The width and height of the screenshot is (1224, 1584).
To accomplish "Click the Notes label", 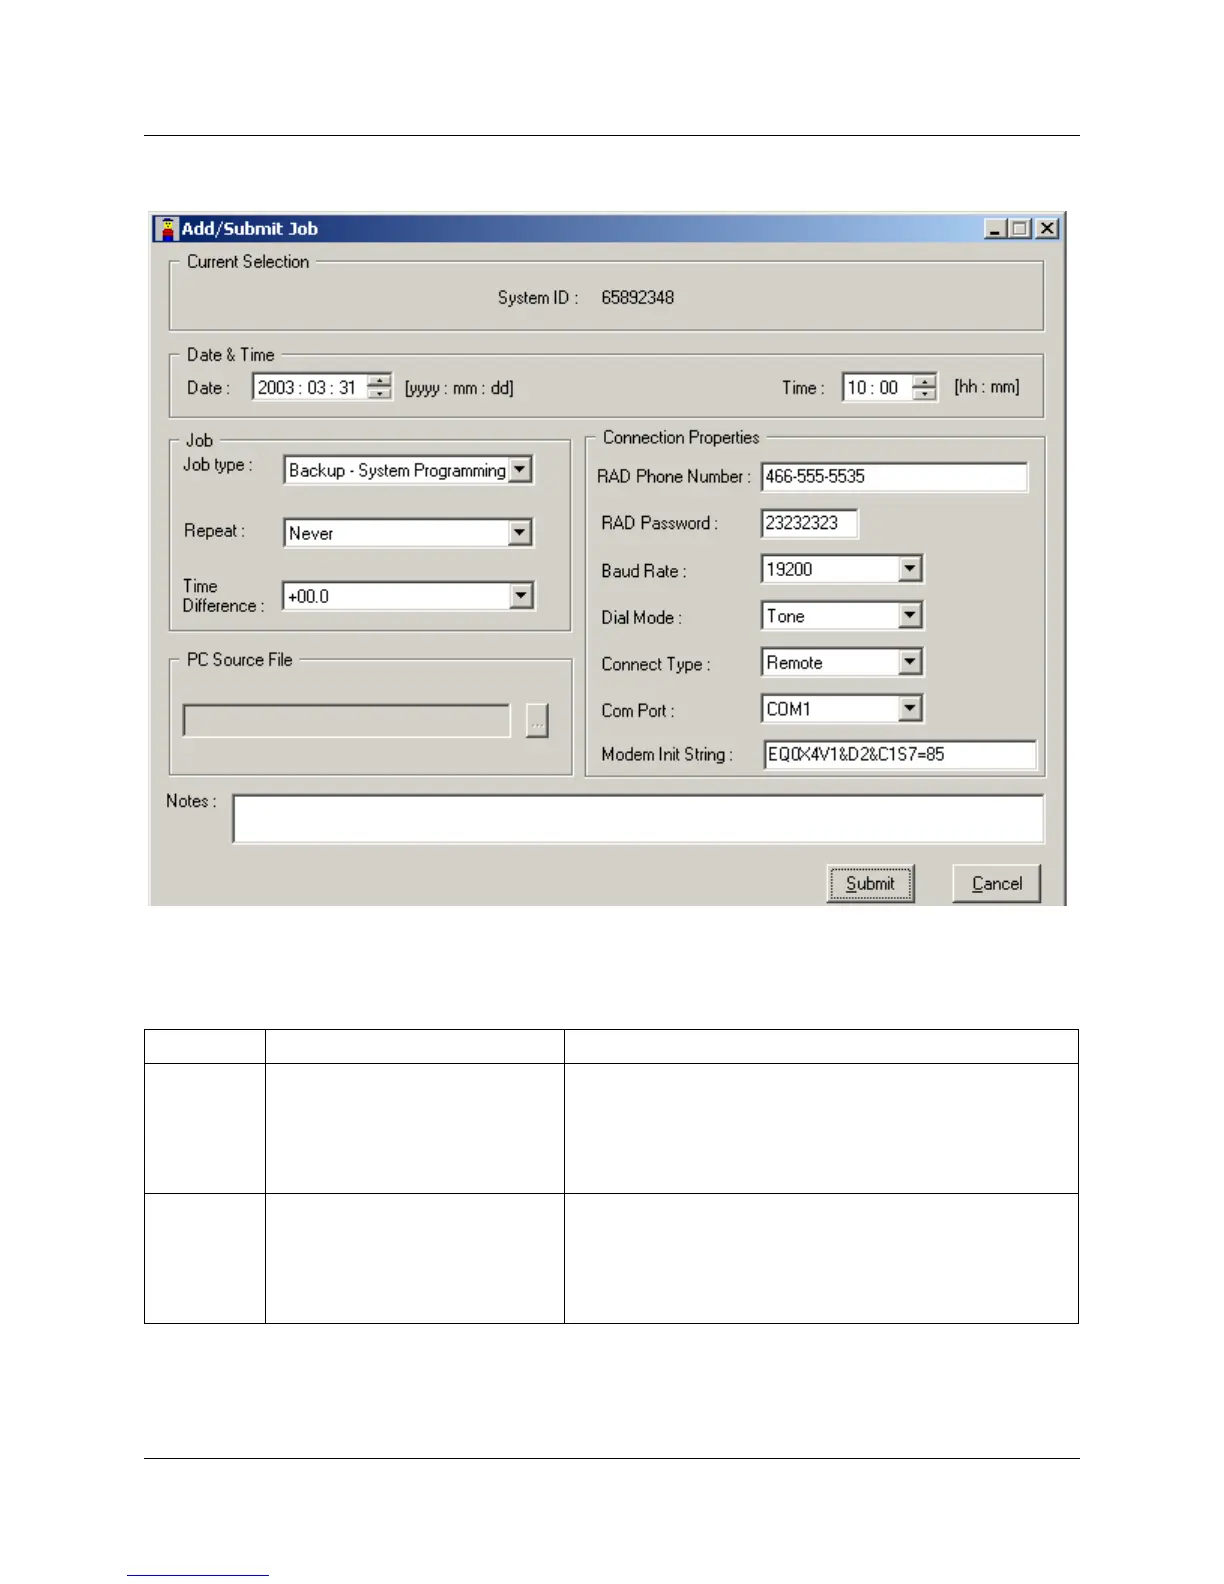I will (x=191, y=801).
